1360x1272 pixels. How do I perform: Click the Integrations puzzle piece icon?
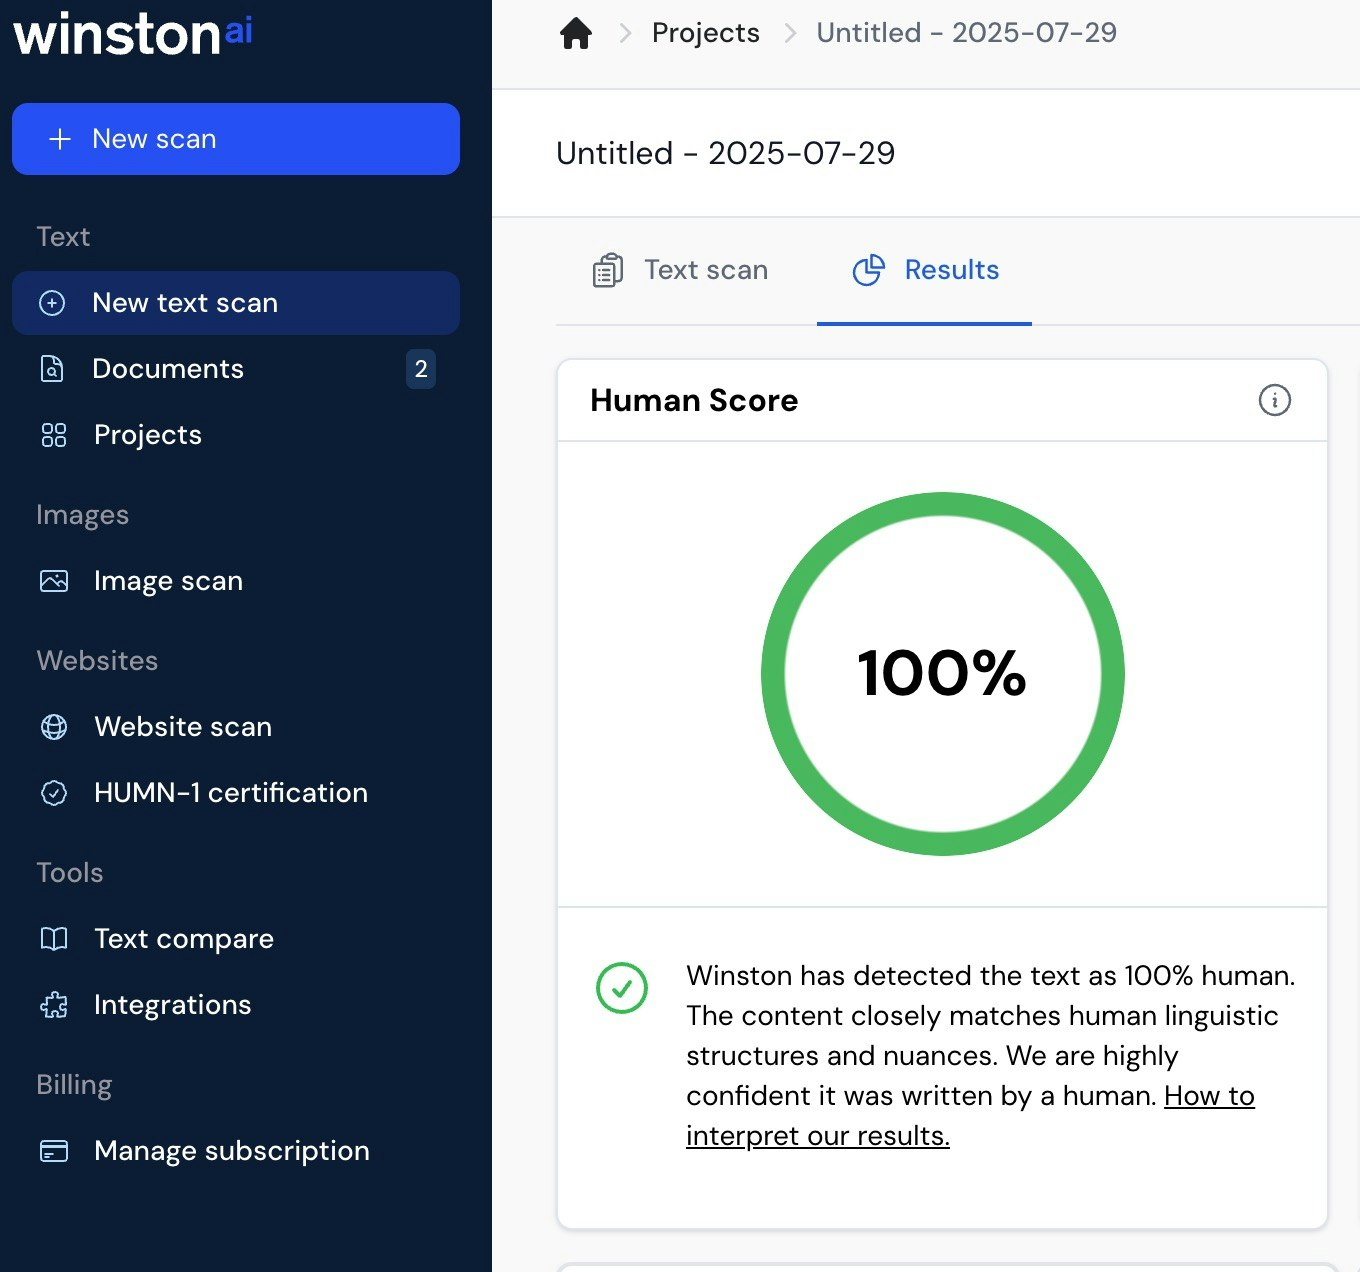tap(54, 1005)
